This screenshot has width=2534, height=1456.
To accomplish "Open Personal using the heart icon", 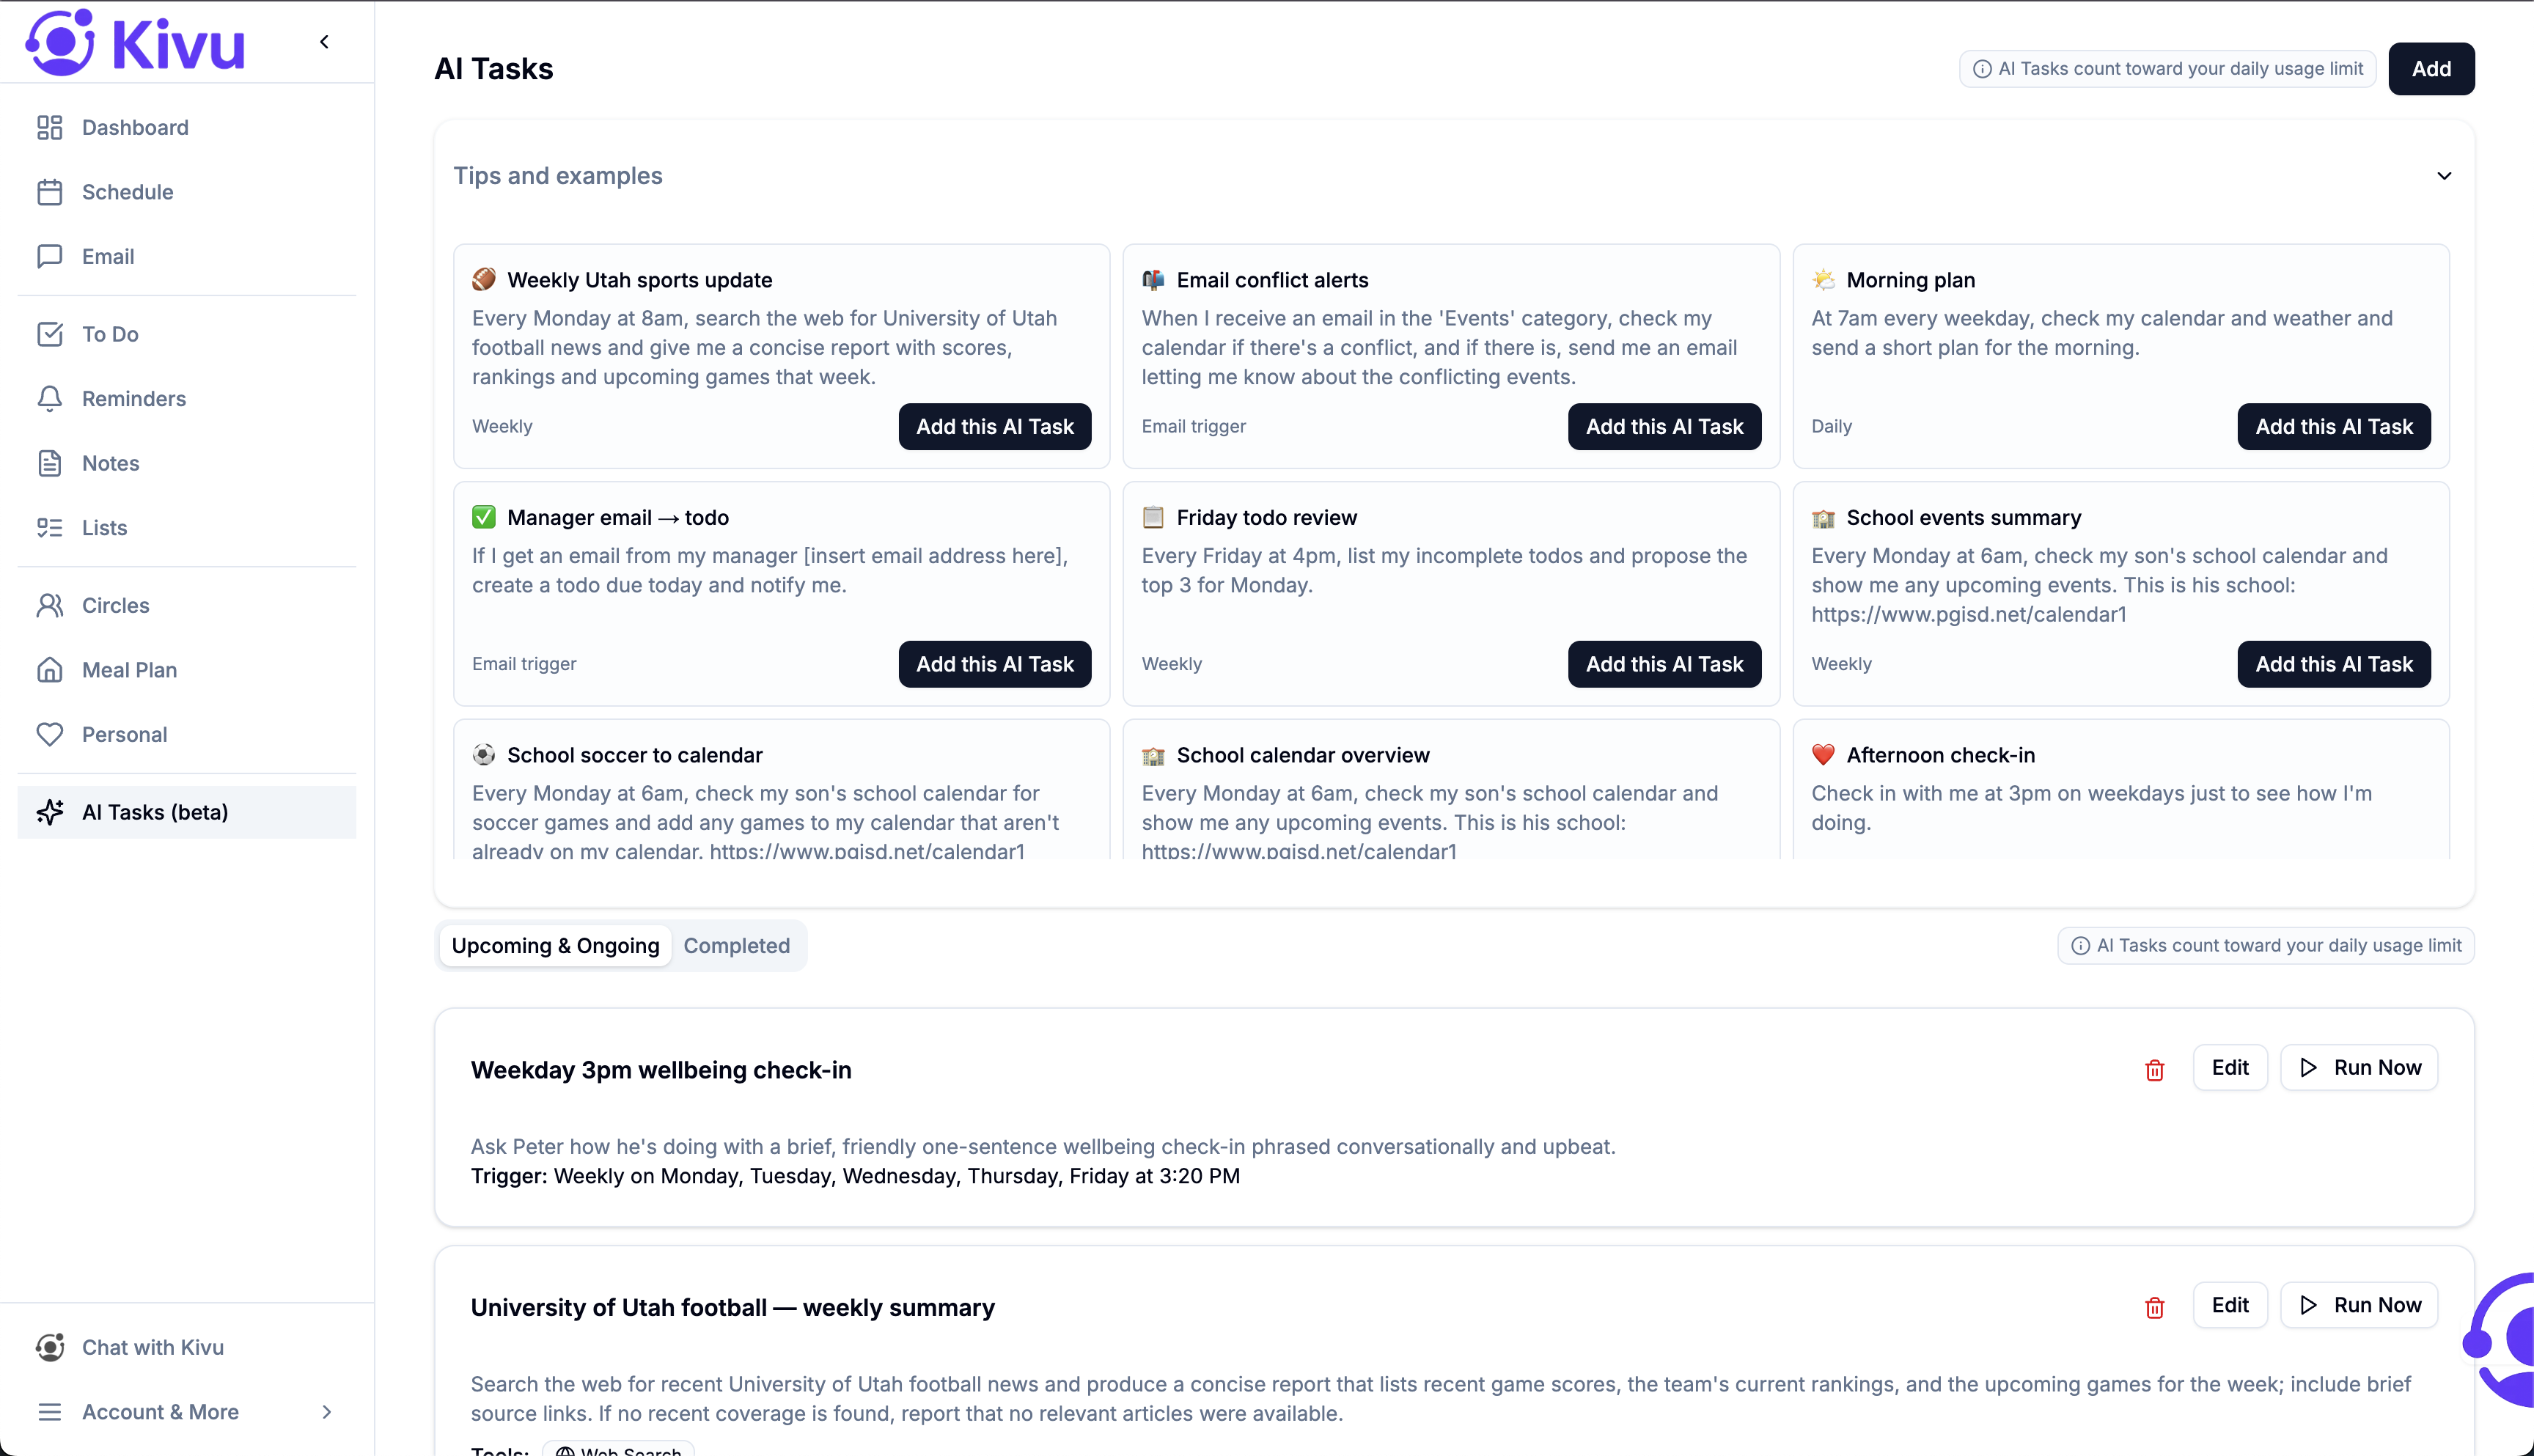I will 51,733.
